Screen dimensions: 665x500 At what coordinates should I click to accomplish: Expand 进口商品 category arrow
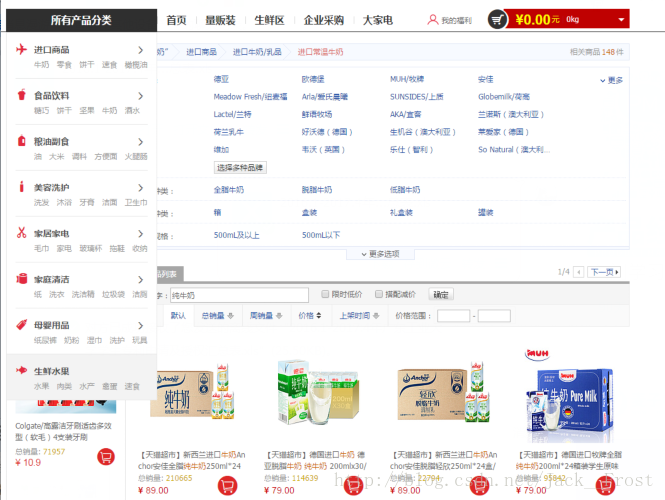point(140,50)
